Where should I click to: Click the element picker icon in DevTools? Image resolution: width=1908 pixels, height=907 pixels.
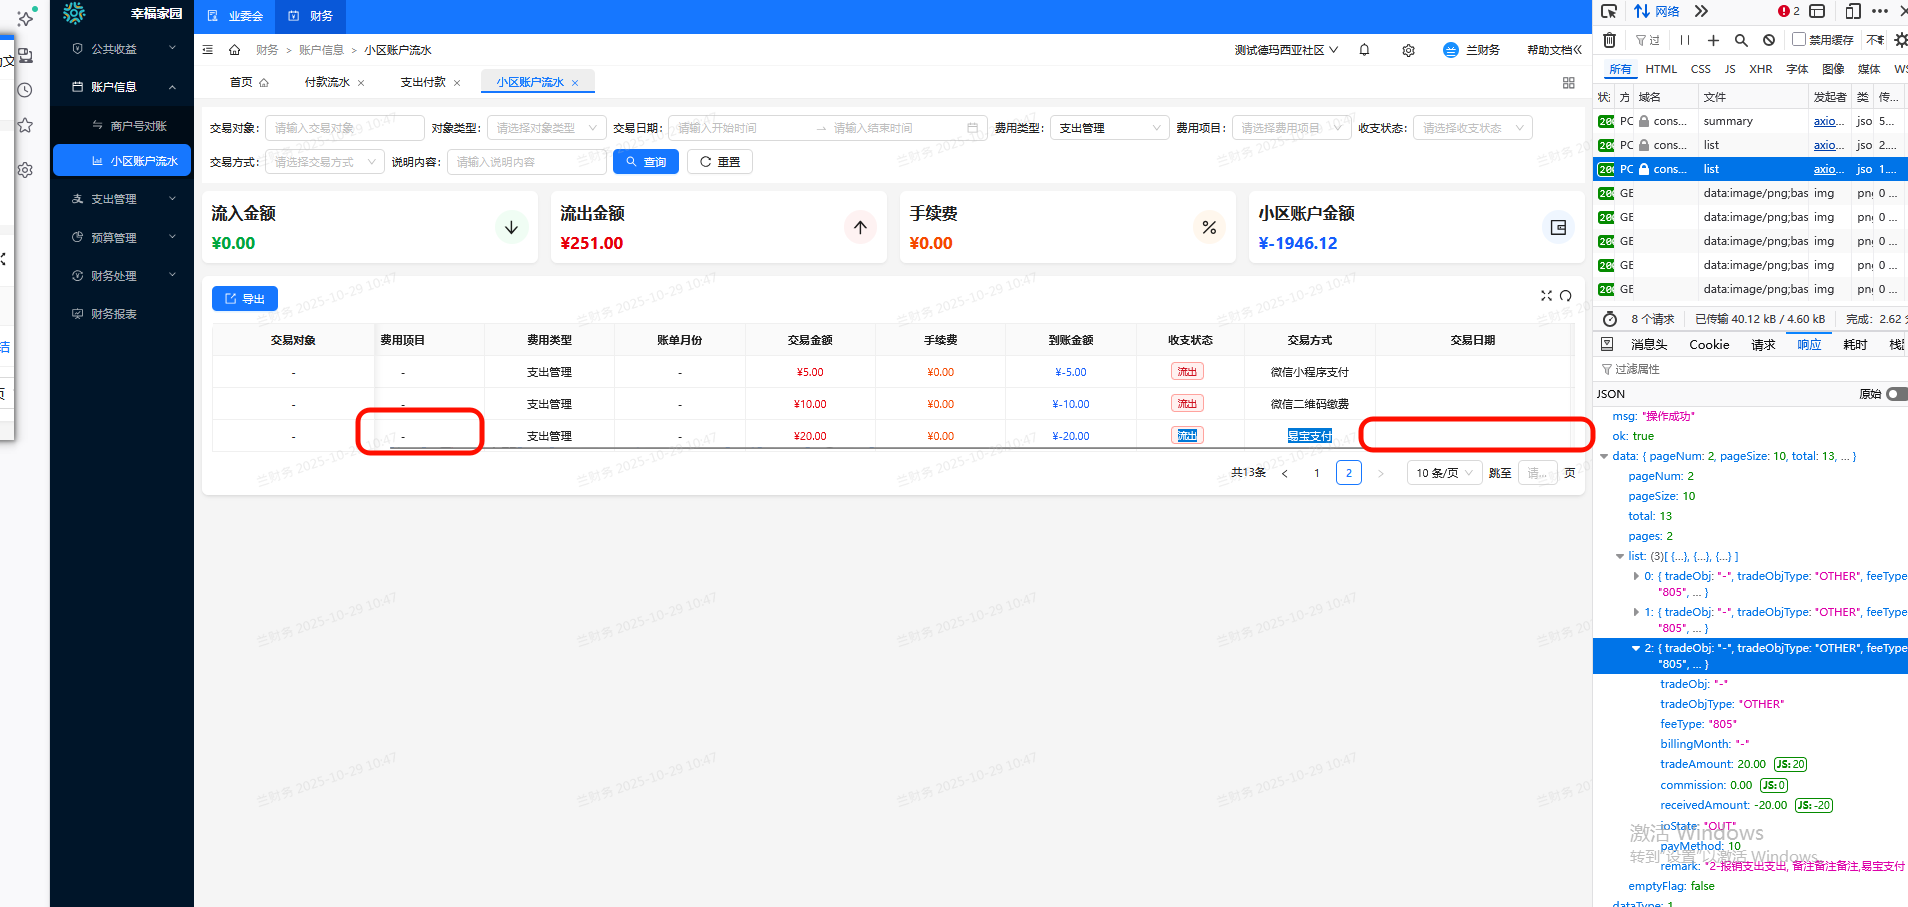coord(1609,11)
